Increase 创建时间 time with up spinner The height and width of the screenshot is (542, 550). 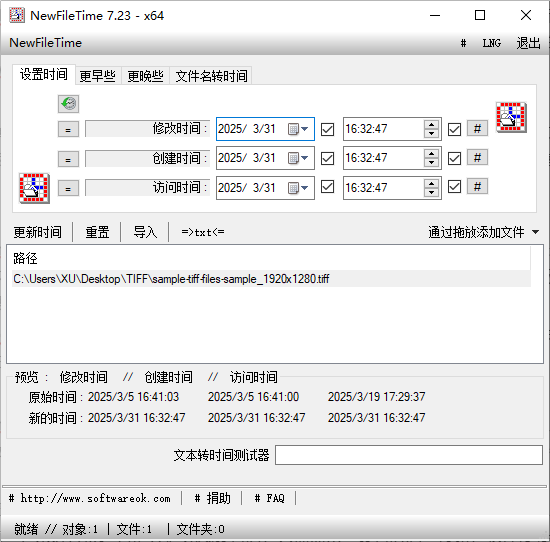pyautogui.click(x=431, y=154)
